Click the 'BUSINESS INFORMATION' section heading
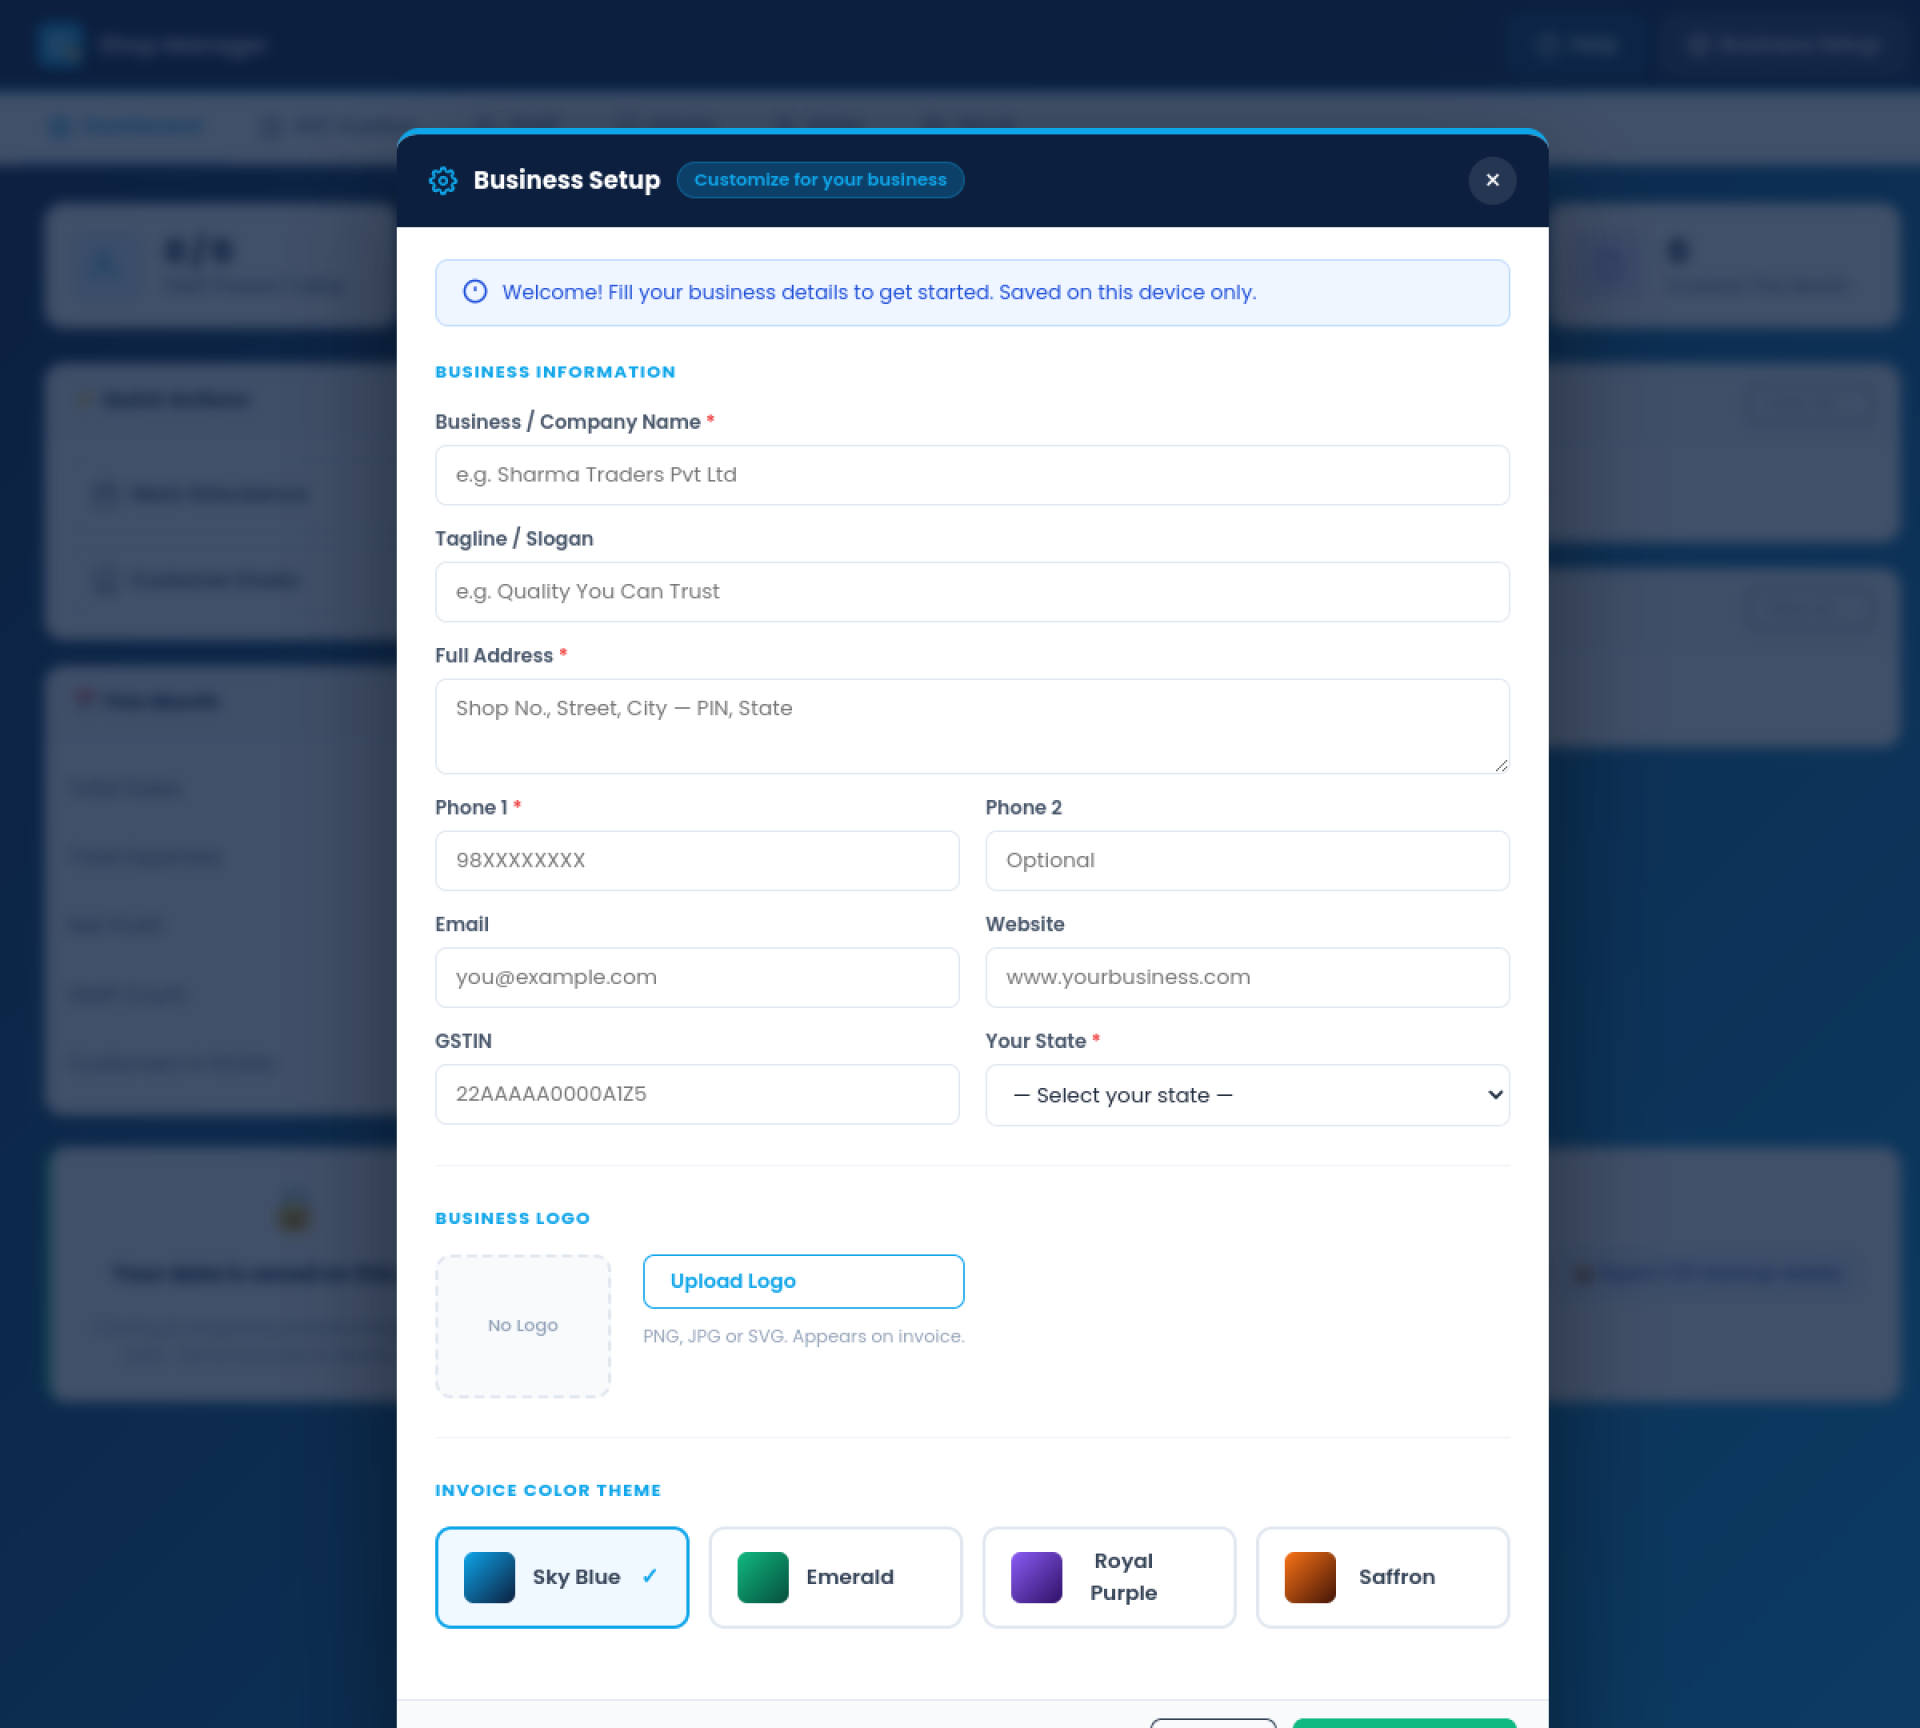The width and height of the screenshot is (1920, 1728). coord(555,372)
